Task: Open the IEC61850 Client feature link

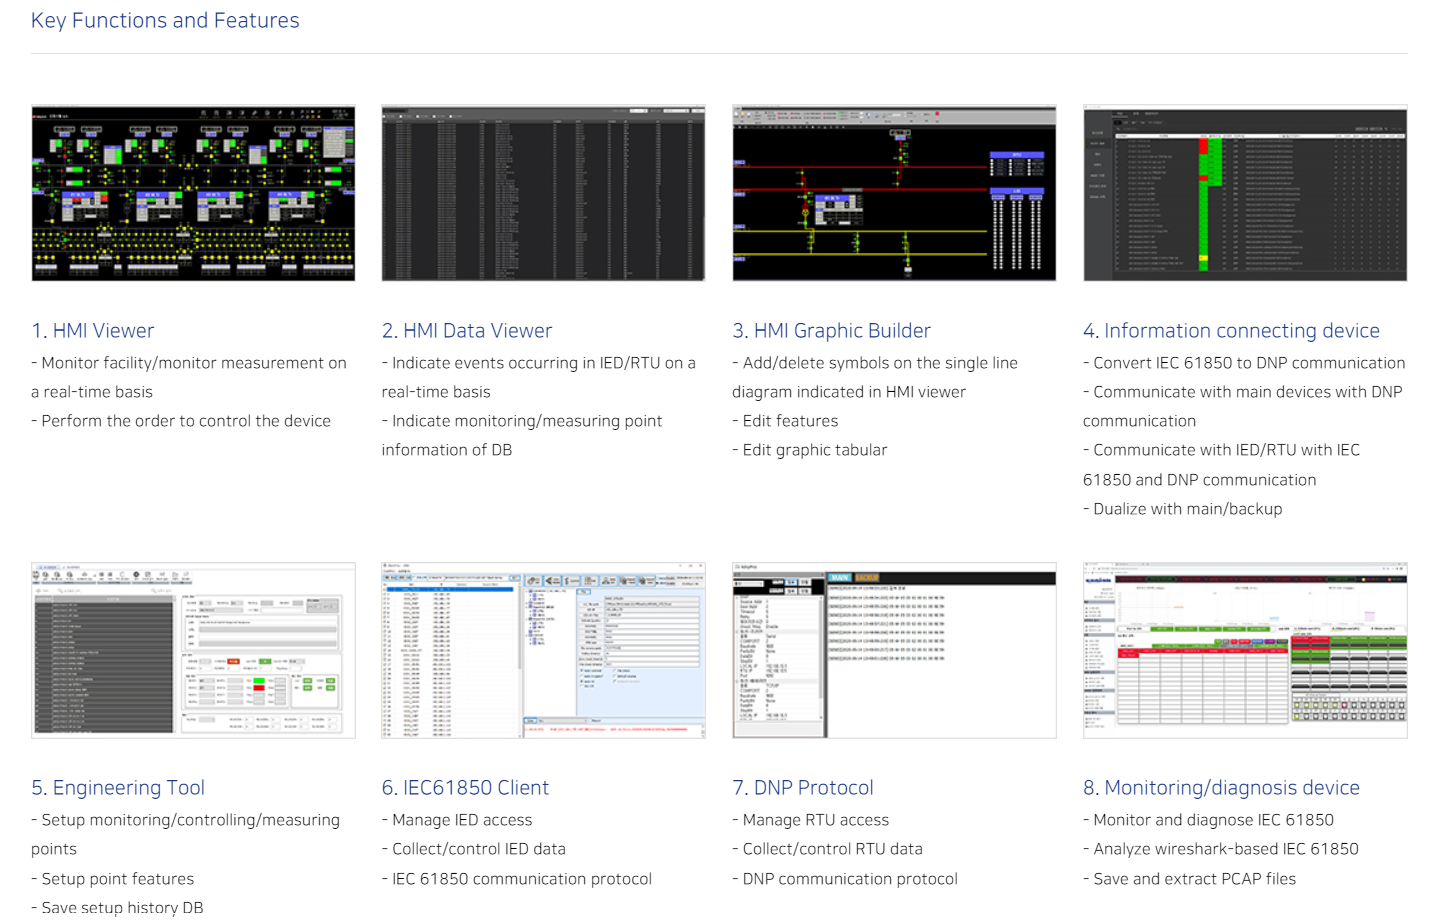Action: pos(464,787)
